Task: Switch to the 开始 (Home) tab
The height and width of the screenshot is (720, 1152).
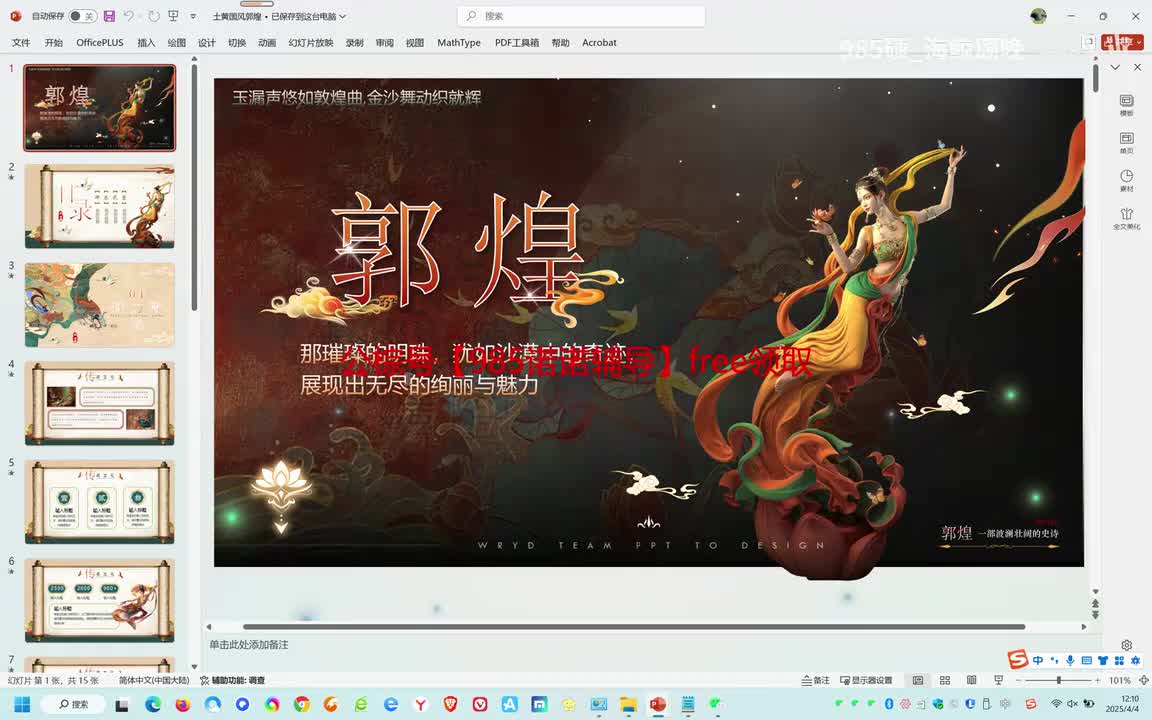Action: pyautogui.click(x=54, y=43)
